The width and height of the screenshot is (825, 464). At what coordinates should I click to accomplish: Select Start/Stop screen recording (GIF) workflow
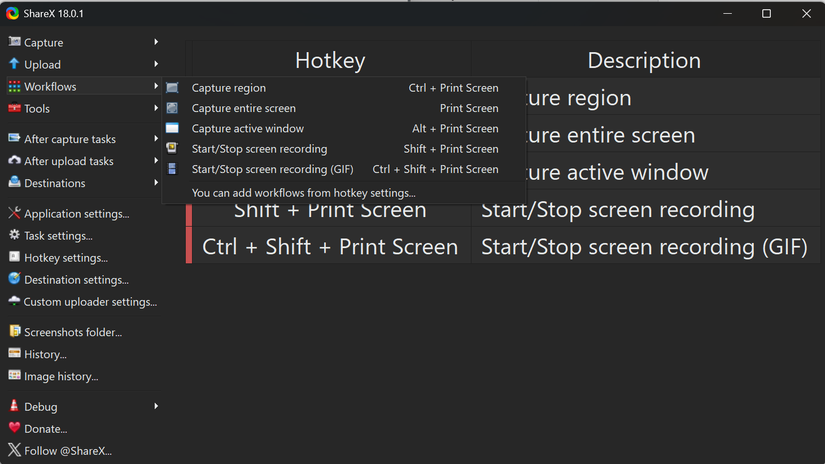pos(344,169)
